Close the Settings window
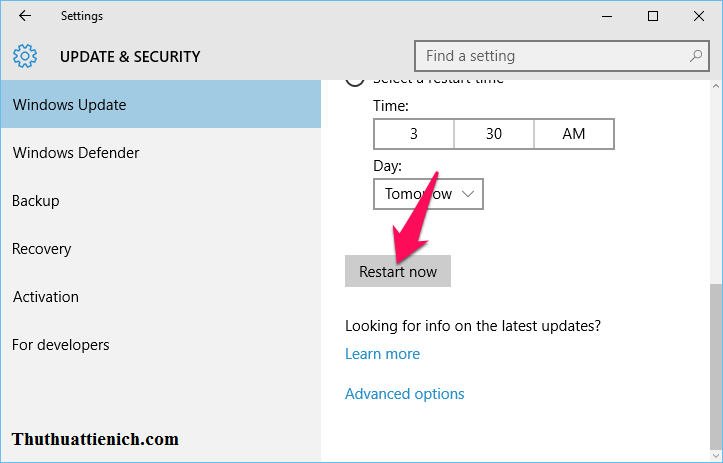 tap(699, 16)
